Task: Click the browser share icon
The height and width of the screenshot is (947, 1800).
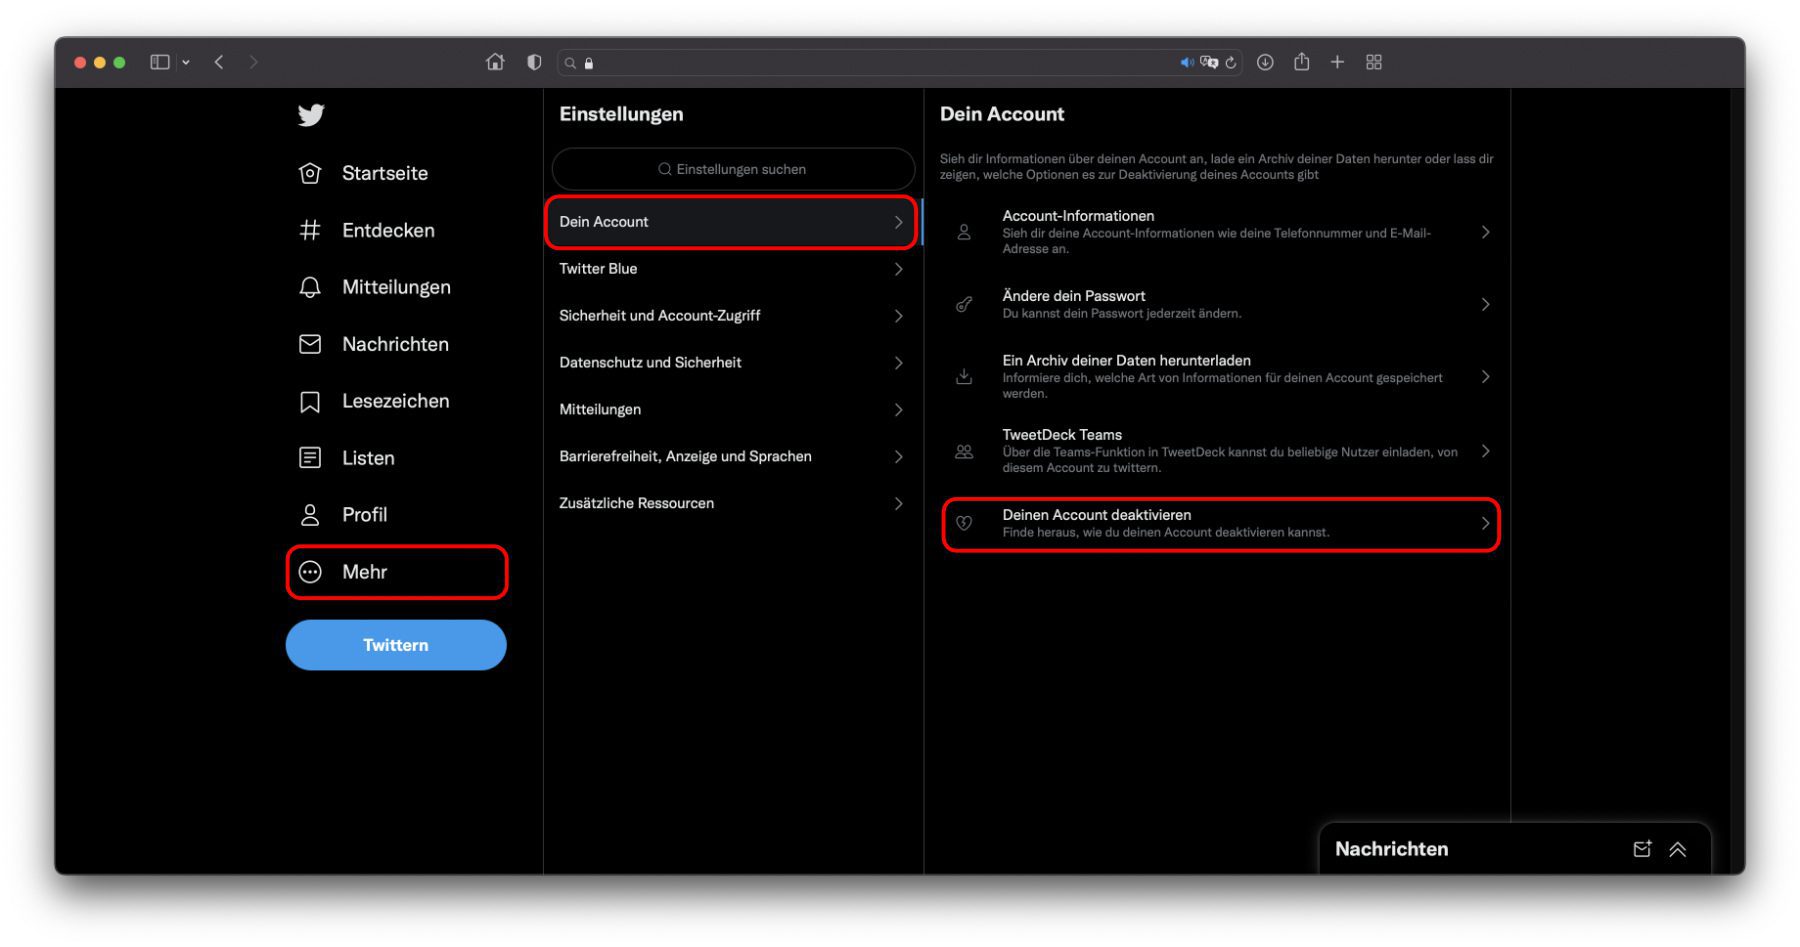Action: [x=1301, y=62]
